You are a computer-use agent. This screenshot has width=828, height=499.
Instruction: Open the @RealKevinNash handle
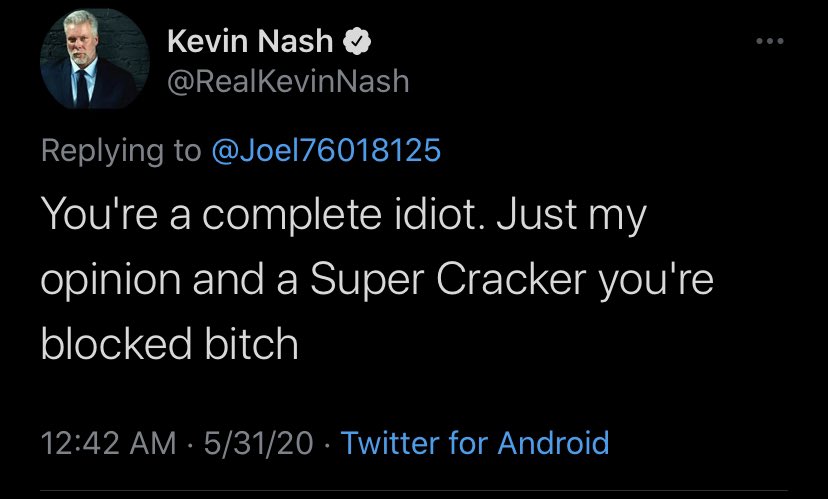click(288, 82)
